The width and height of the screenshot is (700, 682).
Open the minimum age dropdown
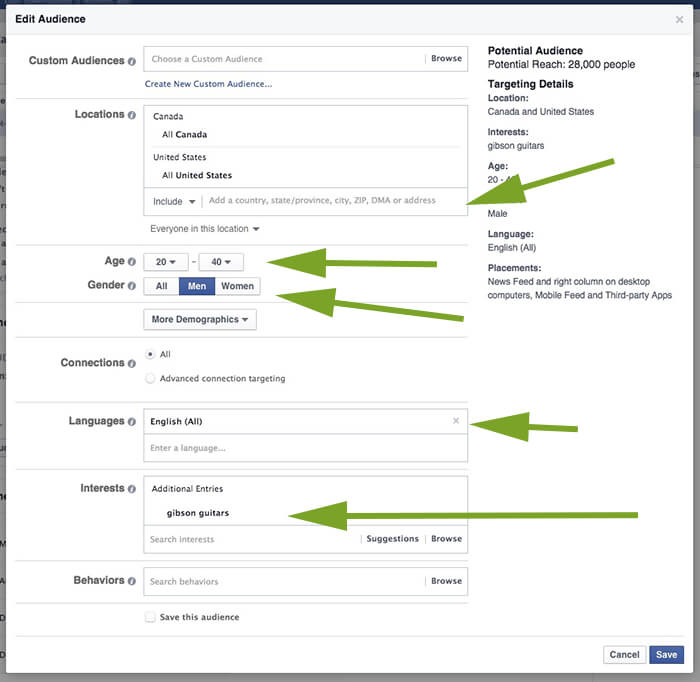tap(166, 262)
